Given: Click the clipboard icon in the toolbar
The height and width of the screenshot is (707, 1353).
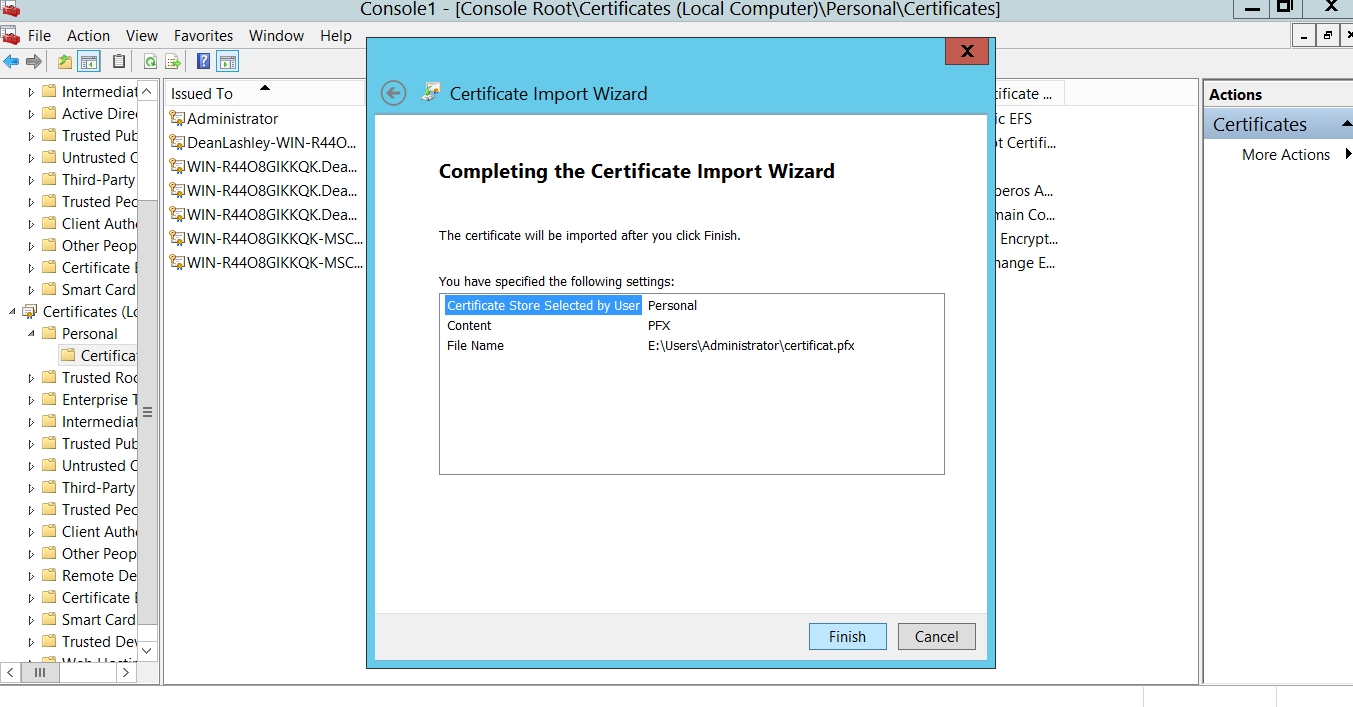Looking at the screenshot, I should [x=119, y=62].
